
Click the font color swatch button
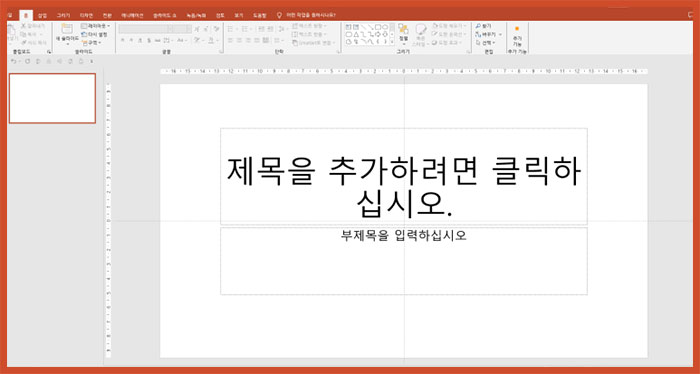[x=211, y=40]
